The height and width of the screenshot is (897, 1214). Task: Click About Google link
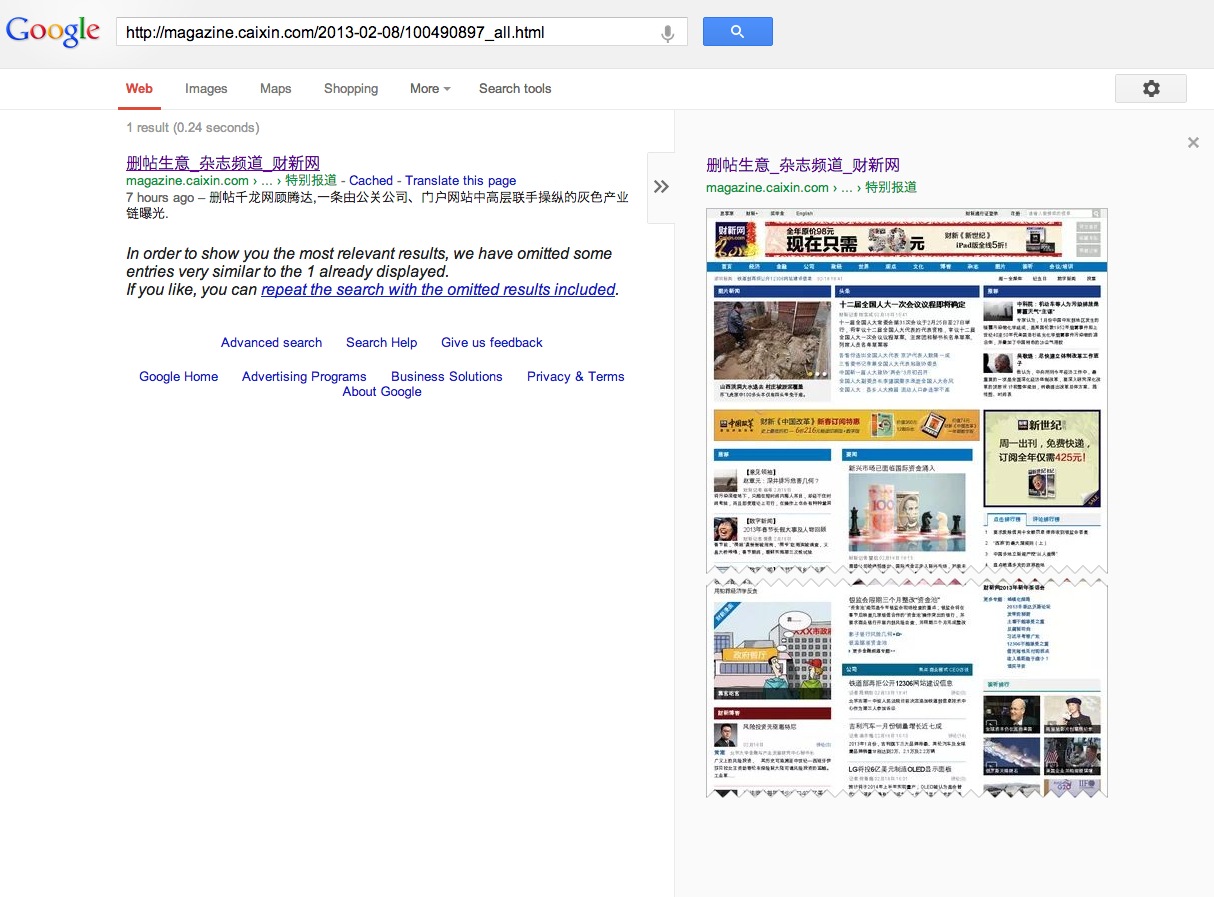click(382, 391)
